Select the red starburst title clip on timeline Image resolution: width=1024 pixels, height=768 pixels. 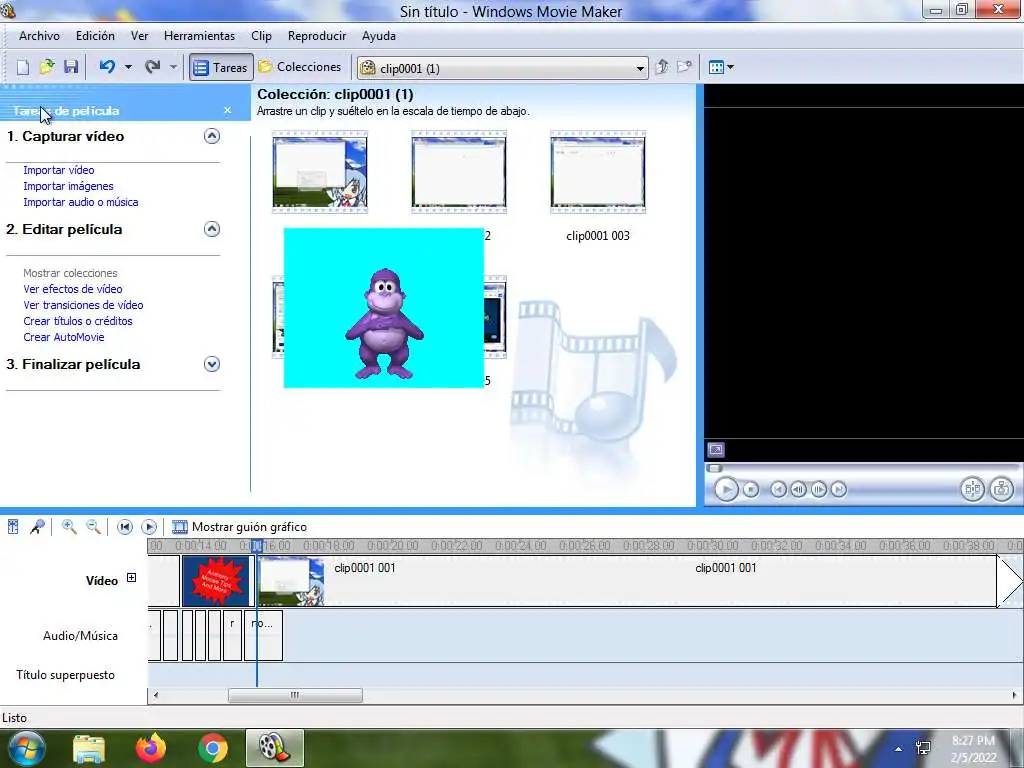point(216,581)
